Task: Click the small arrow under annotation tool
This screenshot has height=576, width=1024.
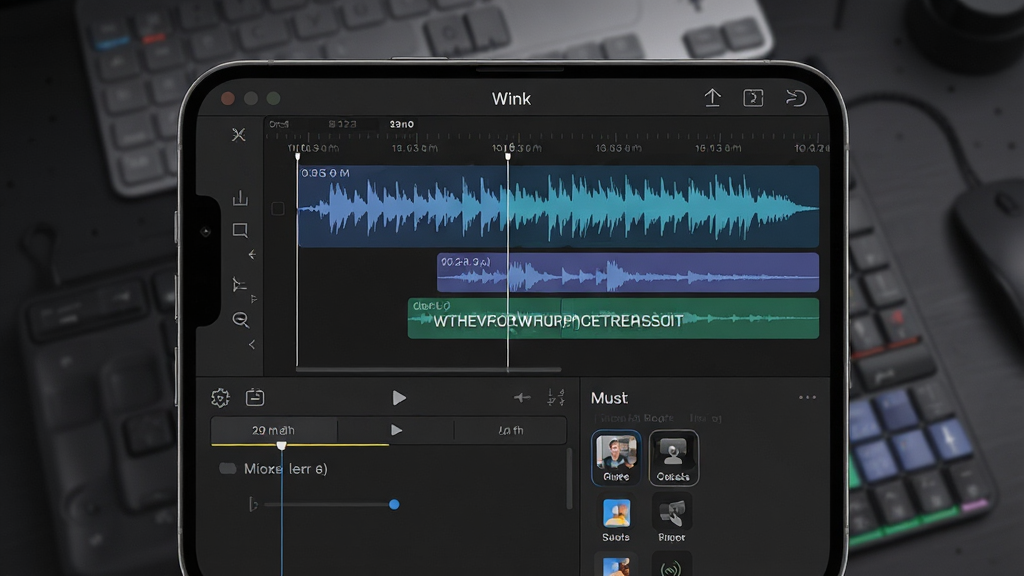Action: coord(252,255)
